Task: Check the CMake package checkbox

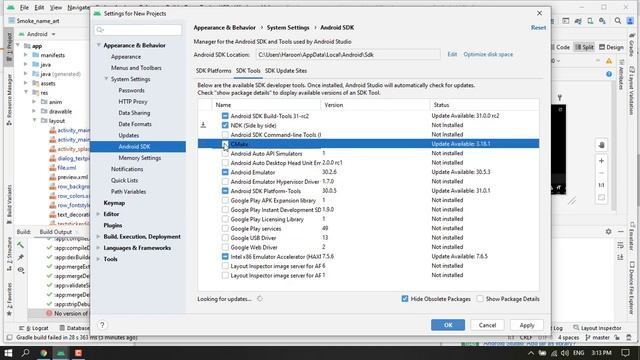Action: pos(225,144)
